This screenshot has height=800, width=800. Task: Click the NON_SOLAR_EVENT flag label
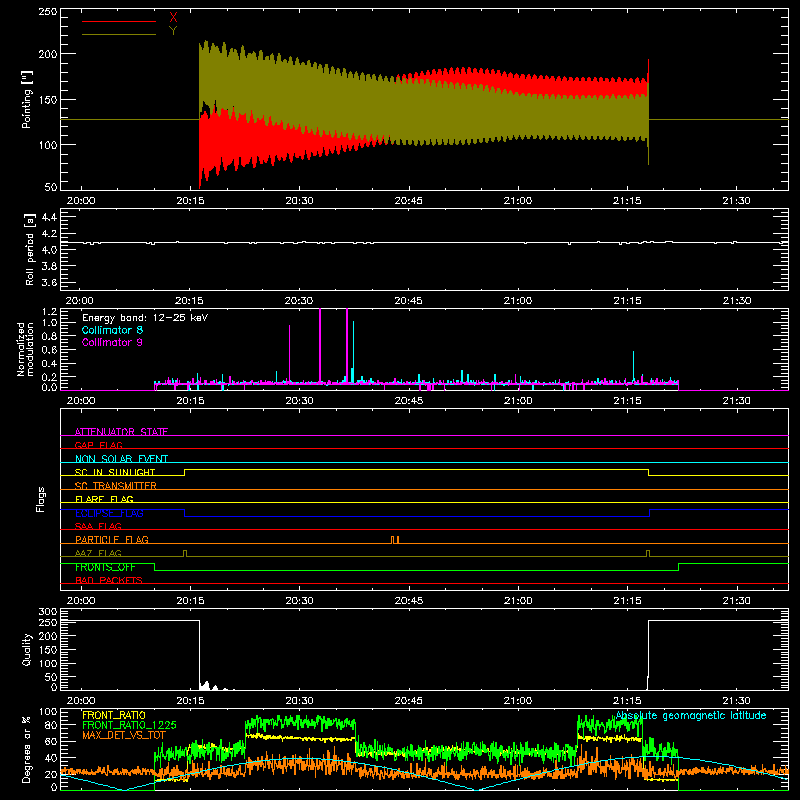121,459
